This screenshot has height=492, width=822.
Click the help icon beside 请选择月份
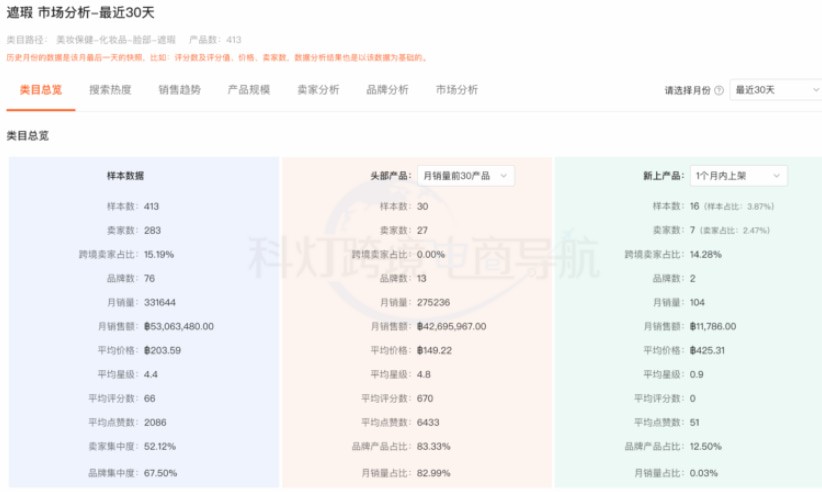(x=719, y=90)
